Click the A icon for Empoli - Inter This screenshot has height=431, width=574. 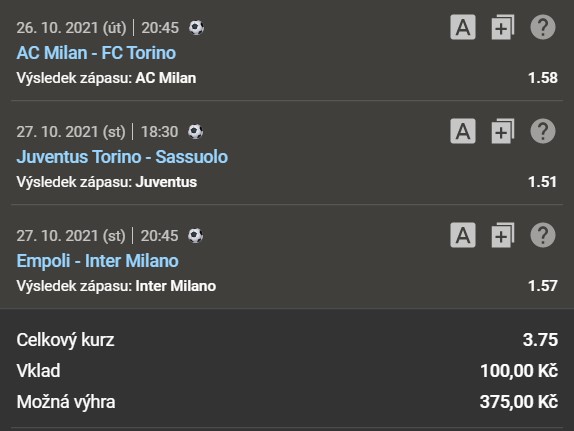[463, 235]
